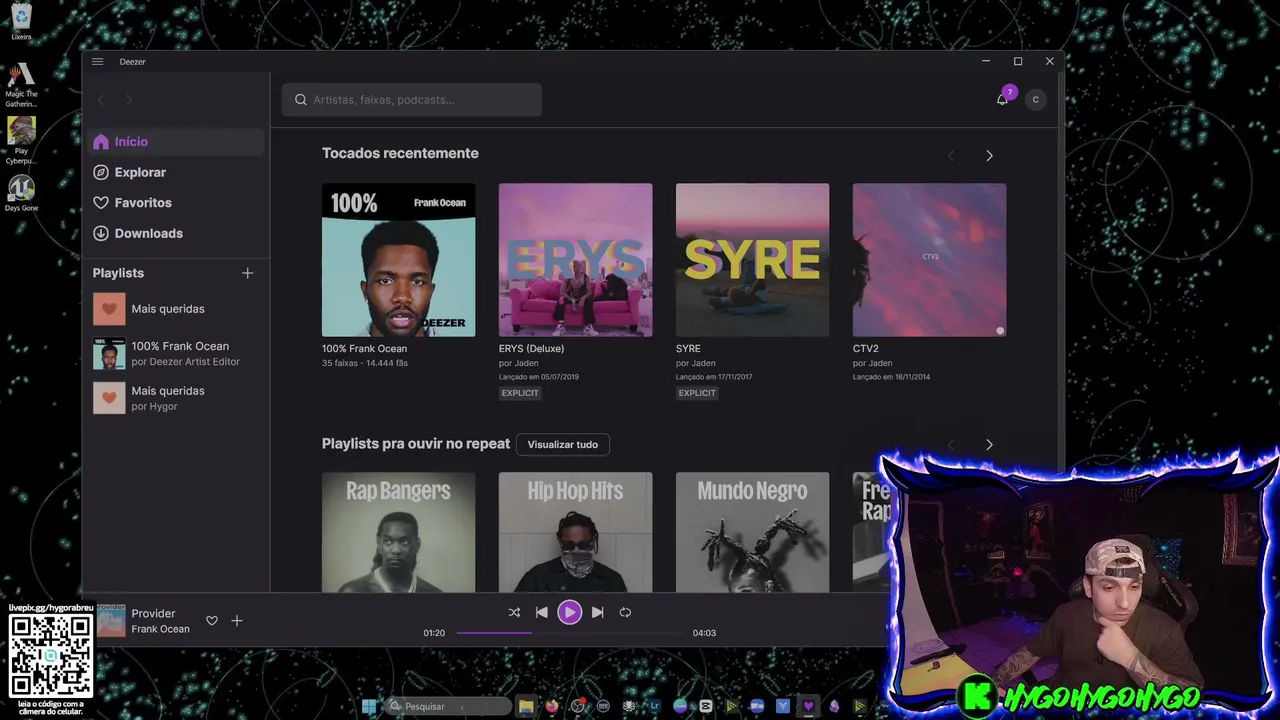Show previous recently played items
This screenshot has height=720, width=1280.
[951, 155]
